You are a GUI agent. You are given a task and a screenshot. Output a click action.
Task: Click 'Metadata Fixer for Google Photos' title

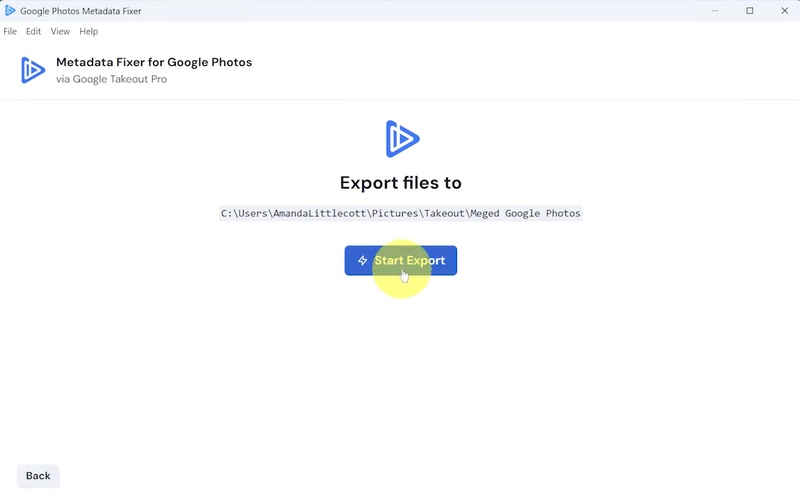[x=154, y=62]
